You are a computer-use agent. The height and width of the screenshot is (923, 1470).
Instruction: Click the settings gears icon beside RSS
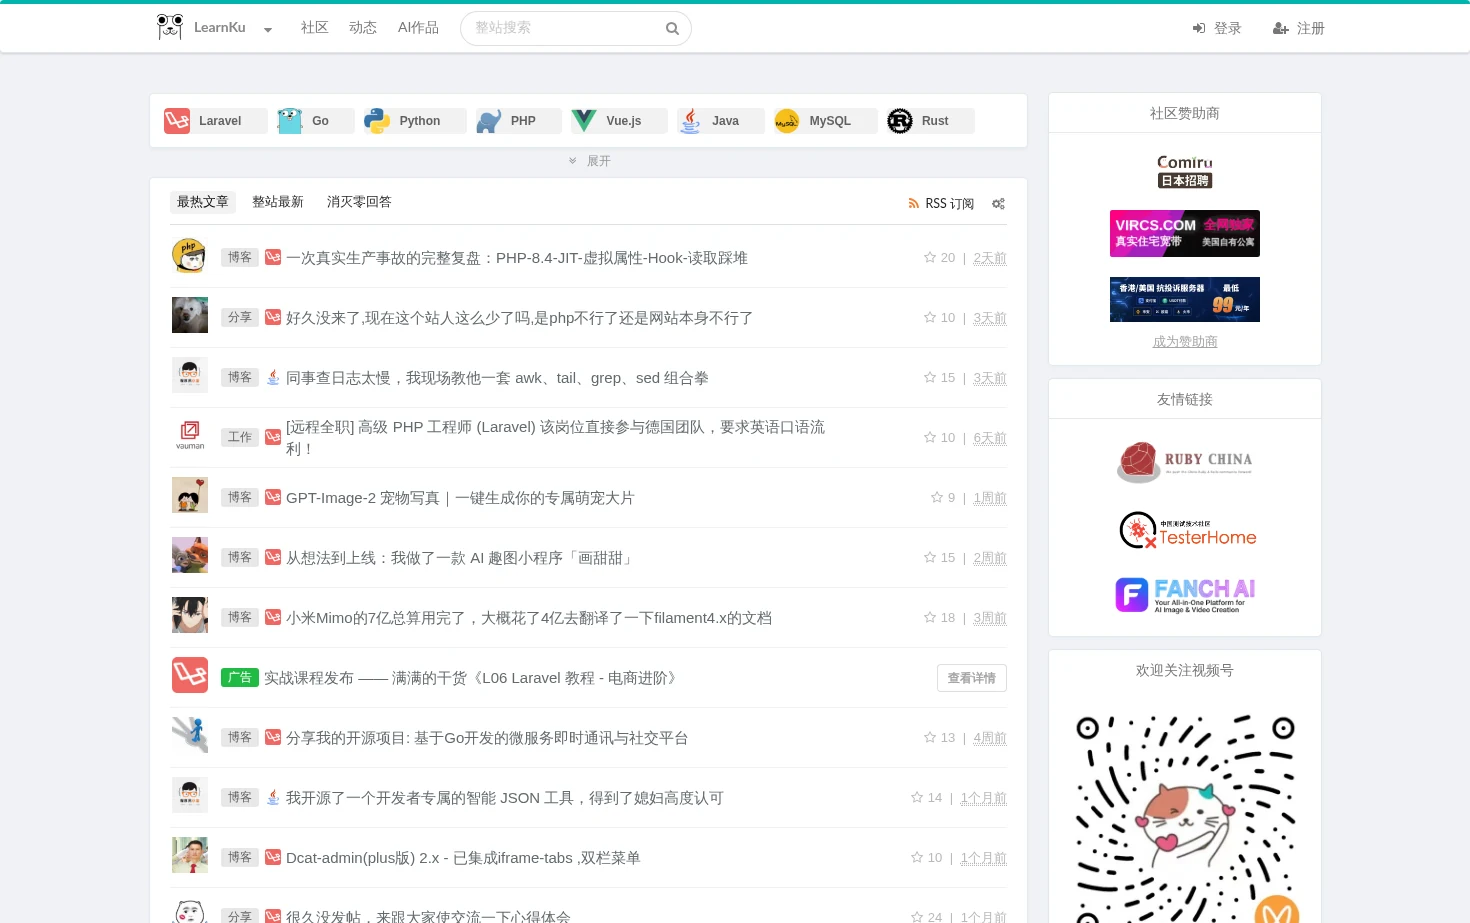tap(998, 203)
